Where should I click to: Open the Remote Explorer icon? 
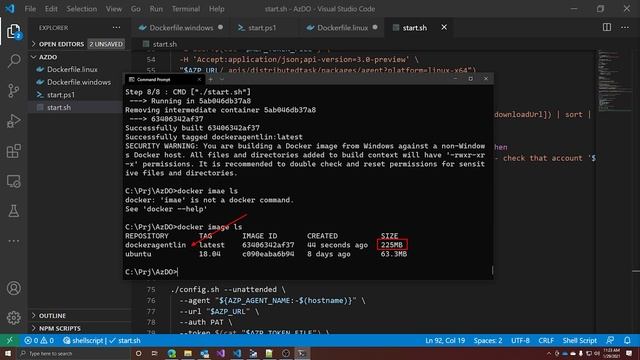13,181
